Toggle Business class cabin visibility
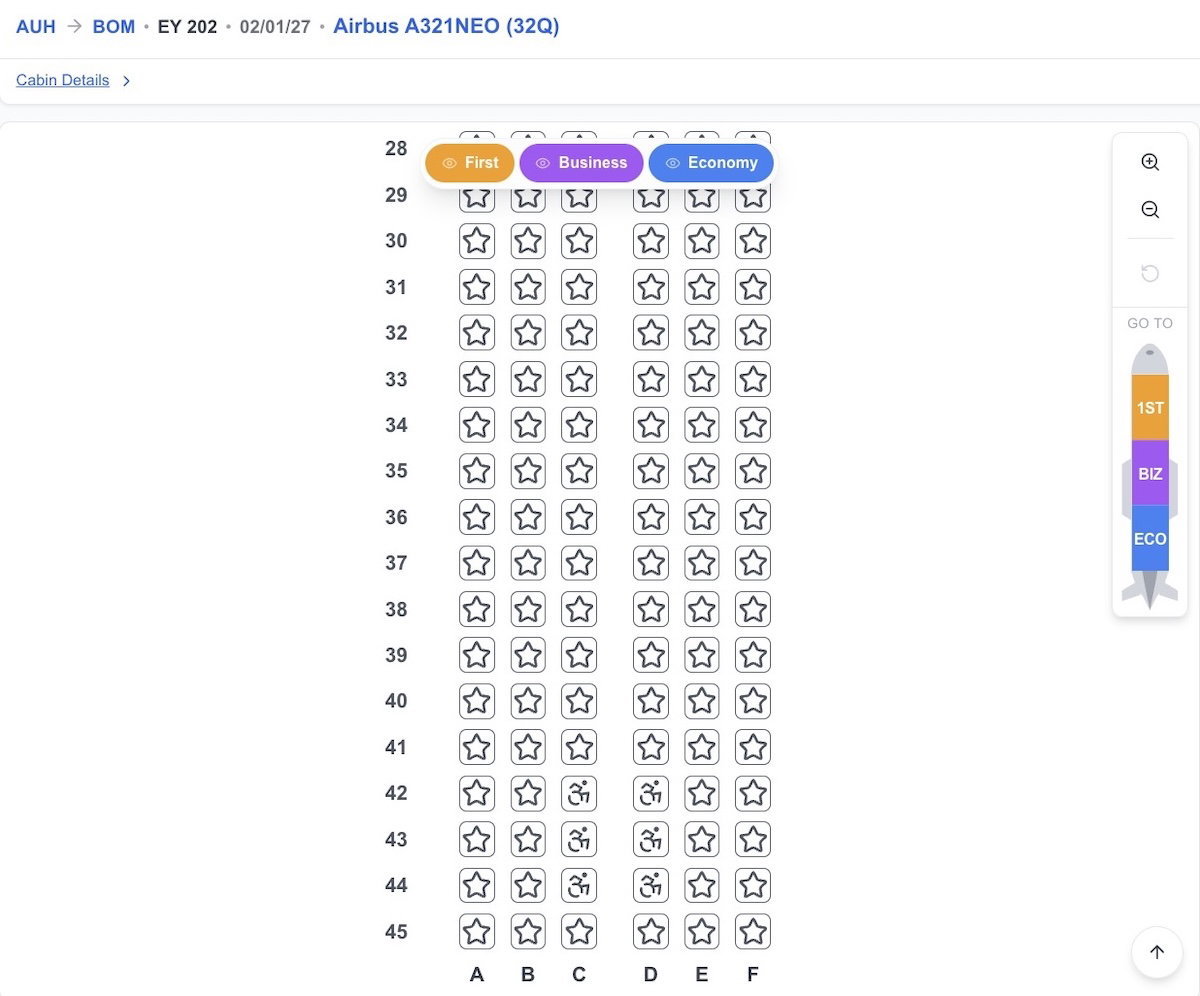1200x996 pixels. click(x=581, y=163)
